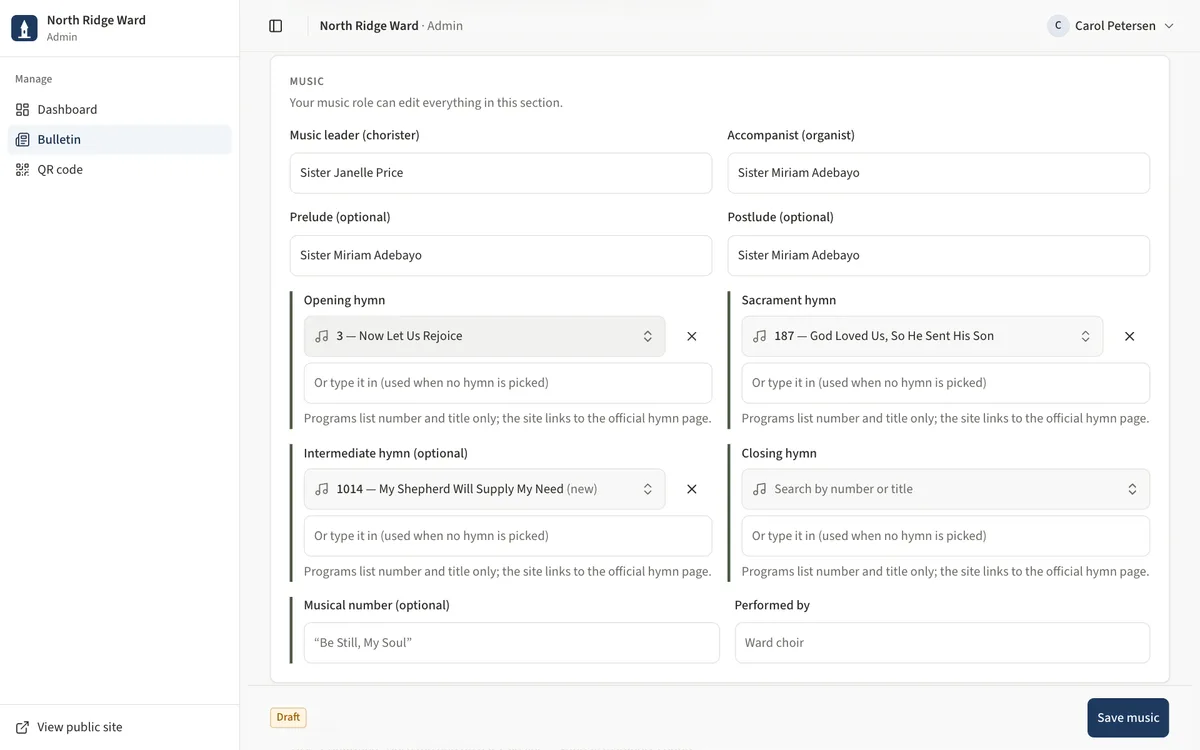Screen dimensions: 1200x750
Task: Focus the Sacrament hymn type-it-in field
Action: 946,383
